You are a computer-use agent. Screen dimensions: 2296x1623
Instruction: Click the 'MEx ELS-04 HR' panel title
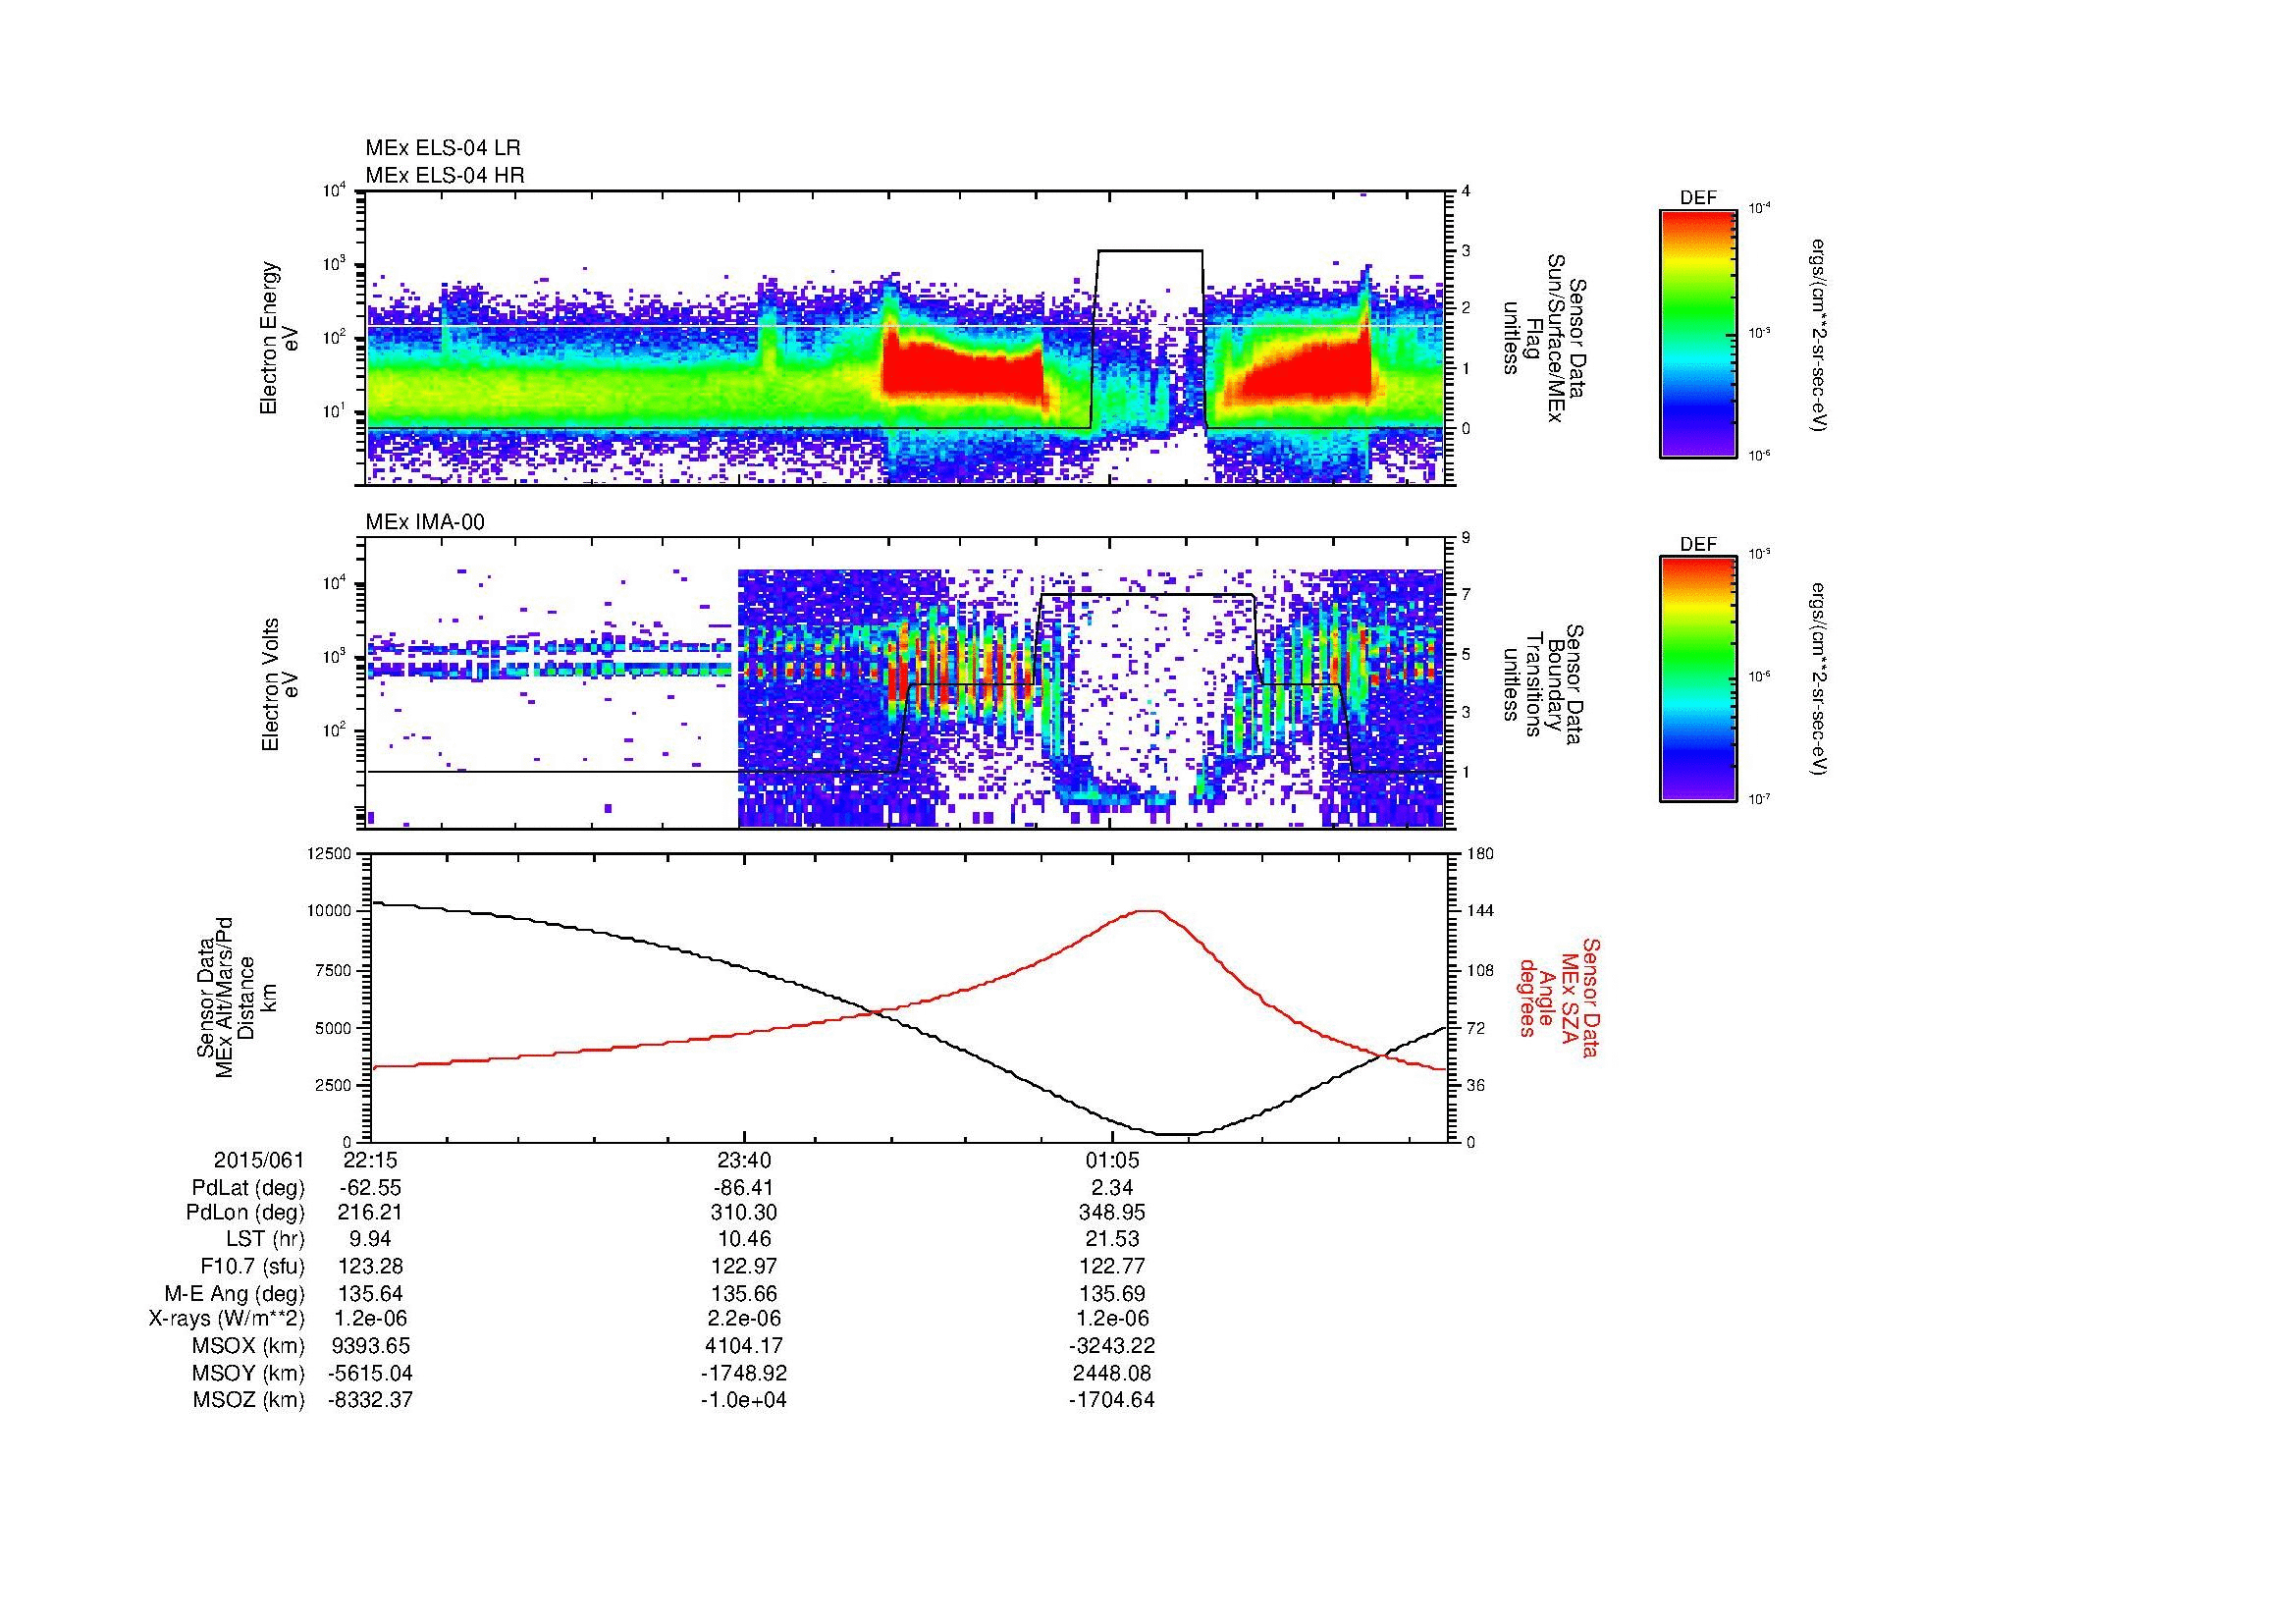click(445, 176)
